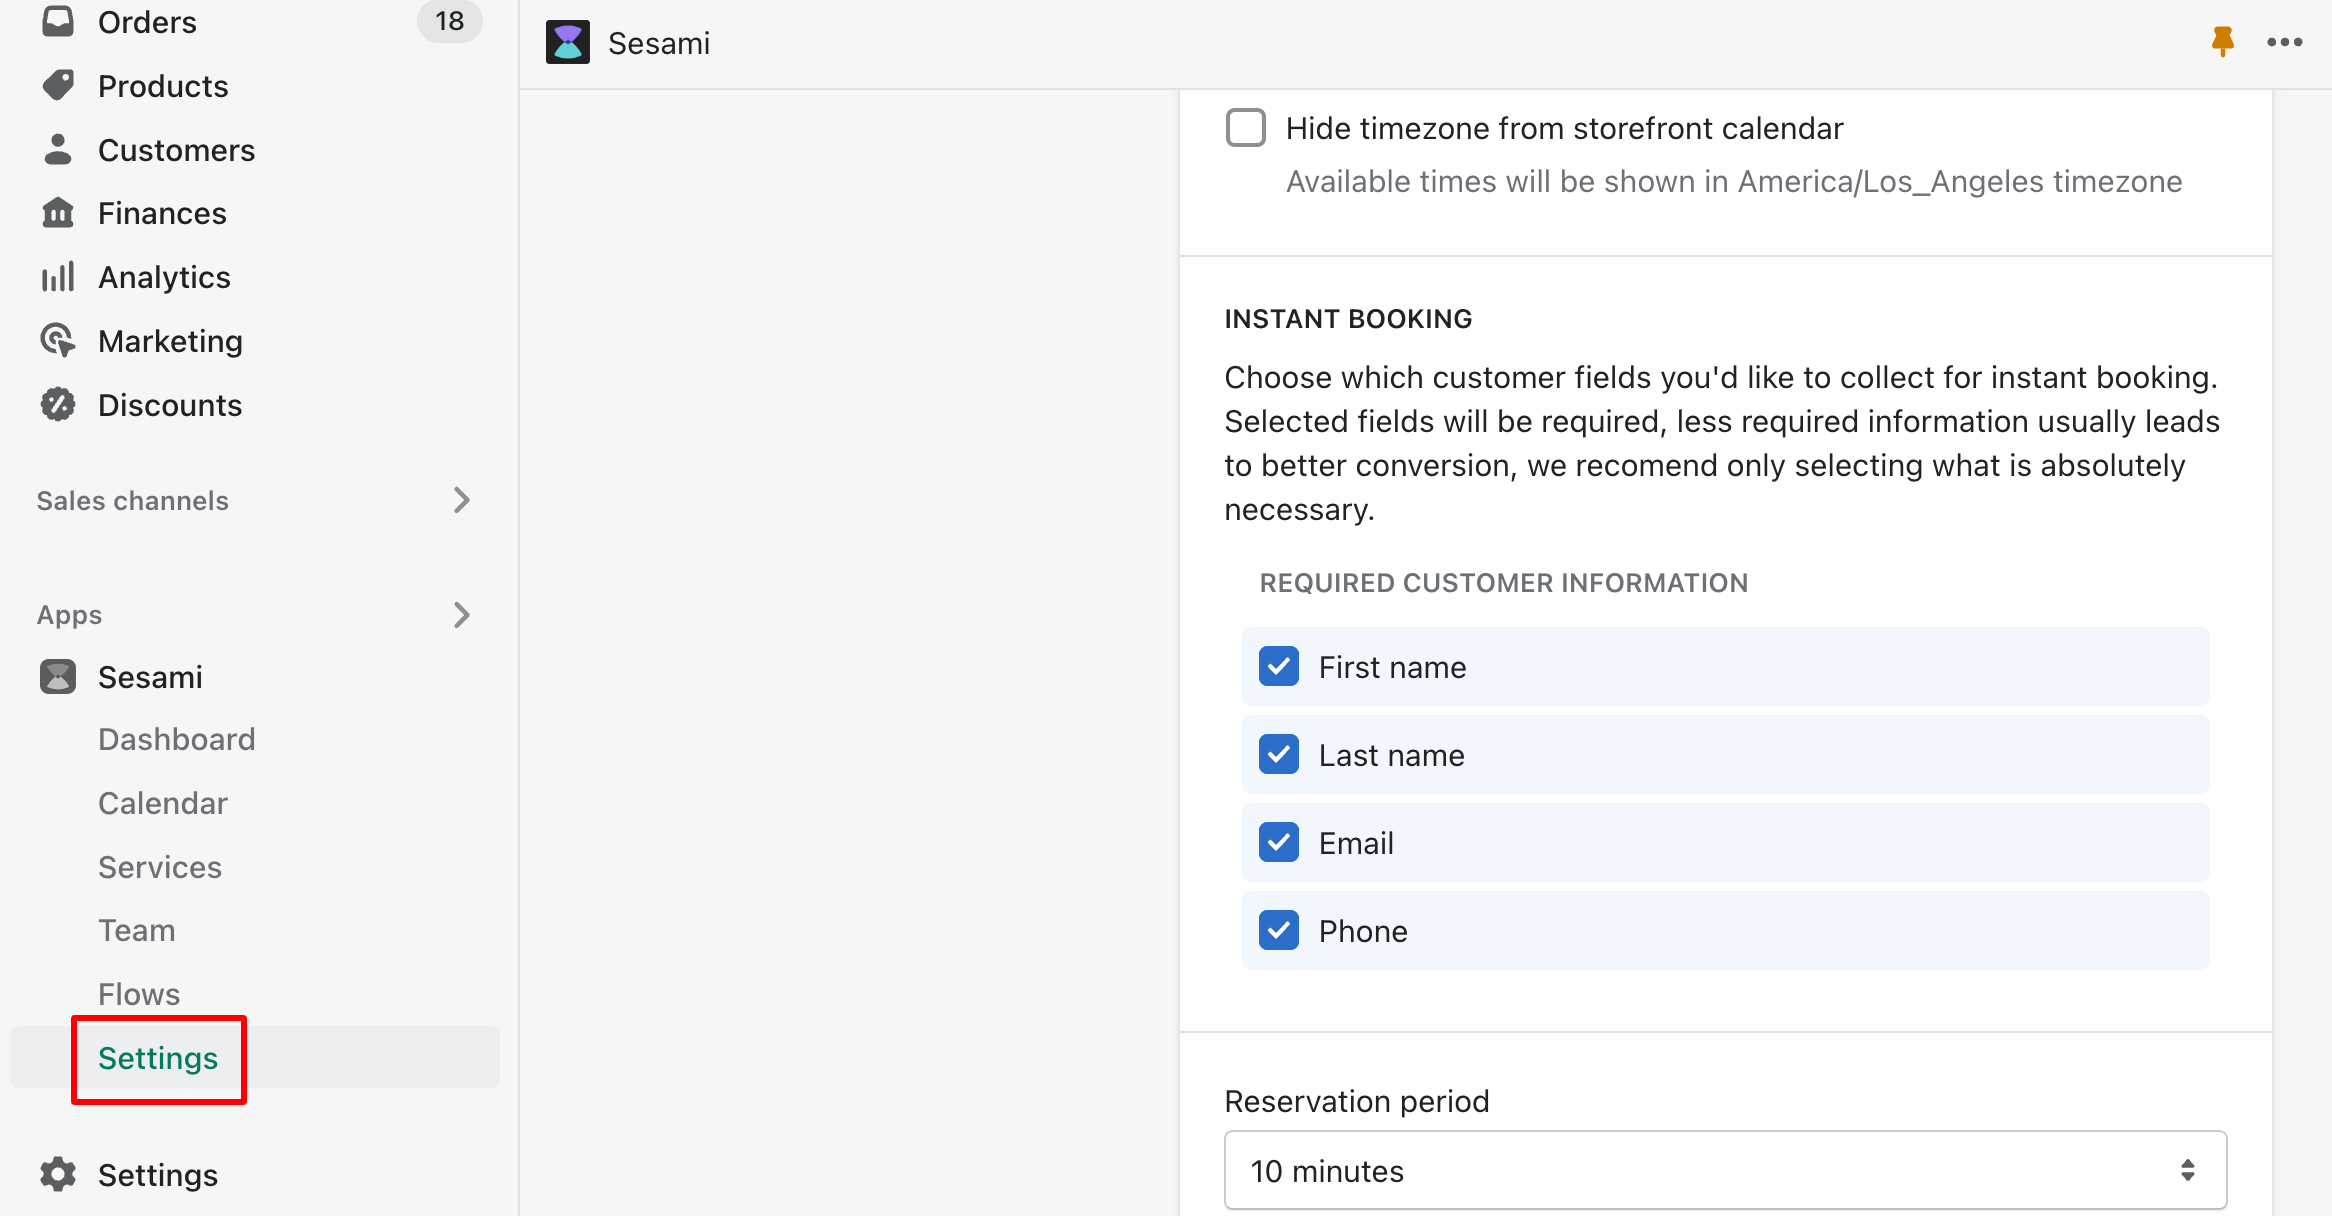Select green Settings under Sesami
2332x1216 pixels.
[158, 1058]
